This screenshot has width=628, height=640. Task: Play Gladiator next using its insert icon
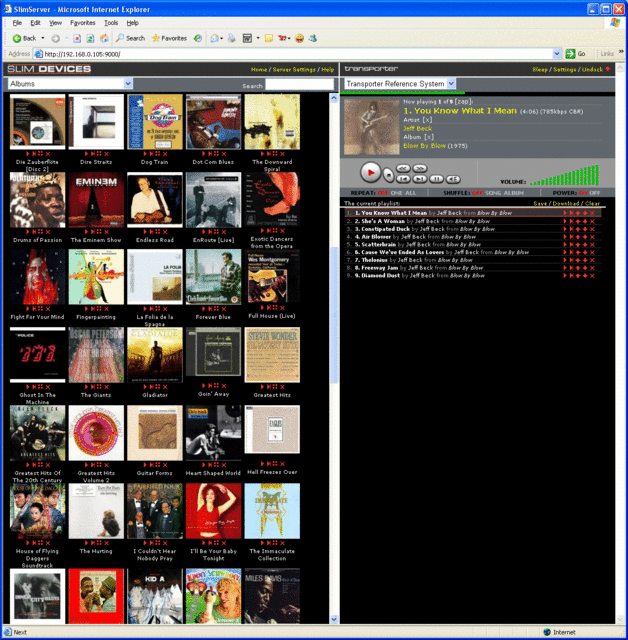tap(152, 387)
